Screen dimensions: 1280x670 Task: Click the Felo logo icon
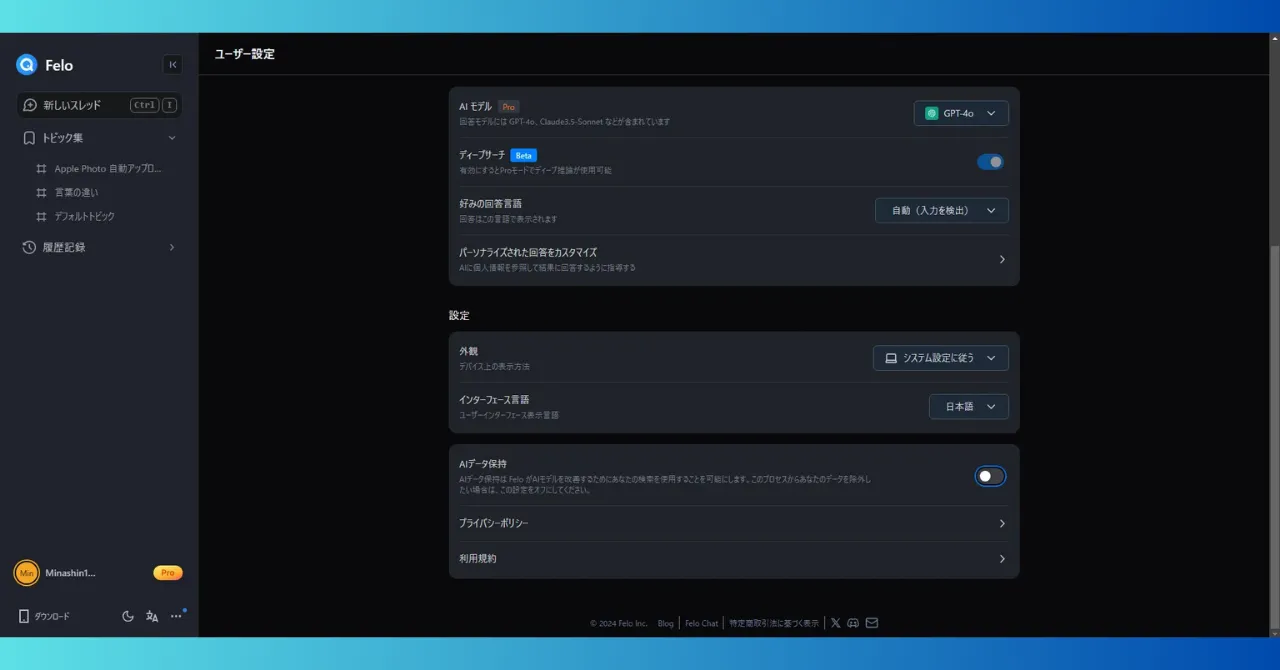pos(27,65)
